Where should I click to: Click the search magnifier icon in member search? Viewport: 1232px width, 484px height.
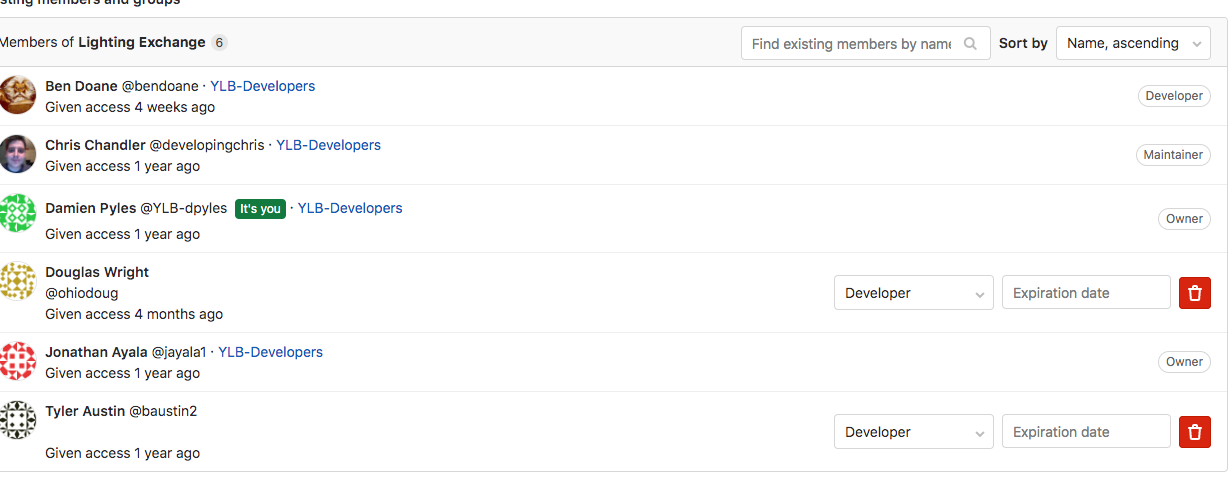pyautogui.click(x=970, y=44)
